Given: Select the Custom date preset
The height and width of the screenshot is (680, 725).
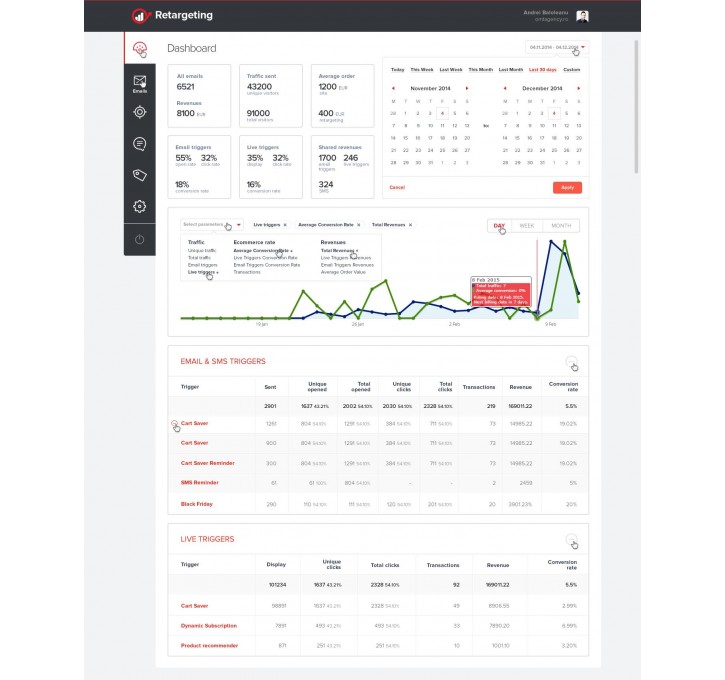Looking at the screenshot, I should point(571,70).
